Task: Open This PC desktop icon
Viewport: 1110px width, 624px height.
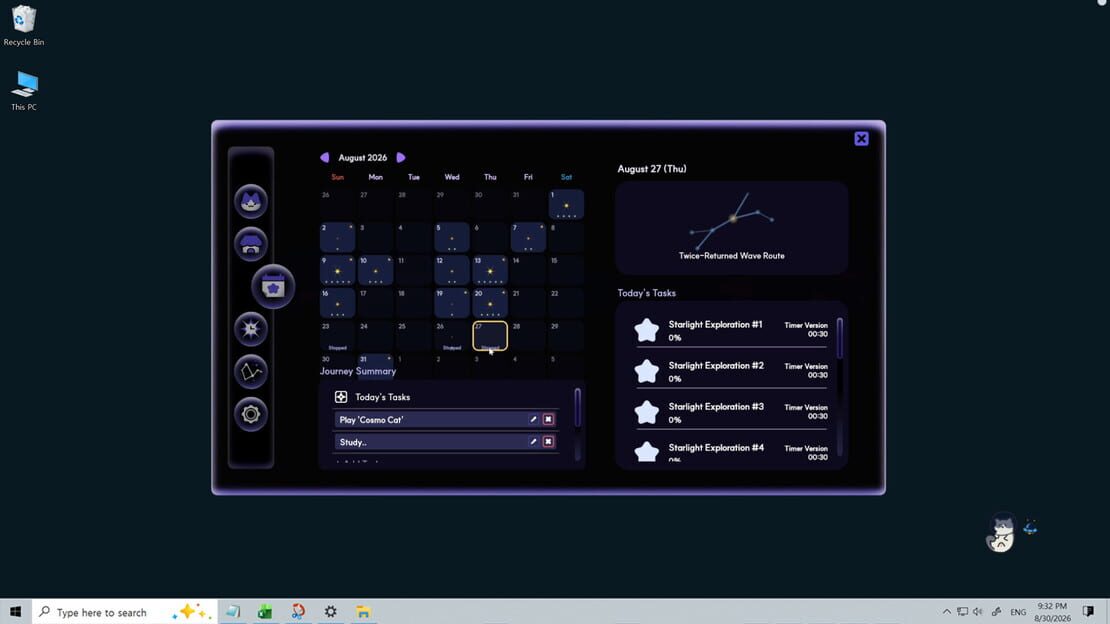Action: 23,91
